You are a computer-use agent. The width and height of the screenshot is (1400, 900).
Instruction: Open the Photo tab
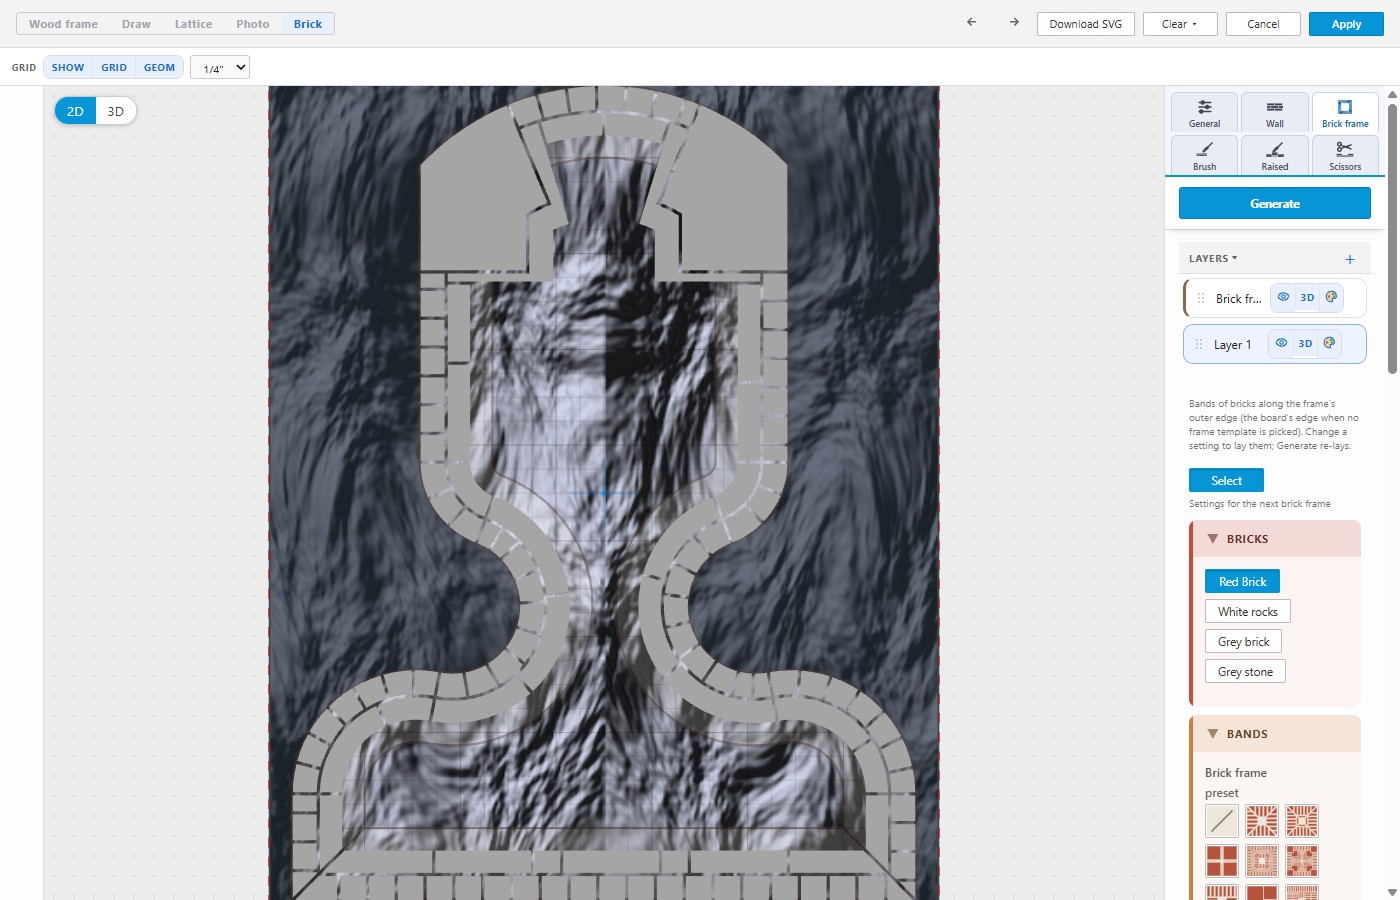[x=253, y=24]
